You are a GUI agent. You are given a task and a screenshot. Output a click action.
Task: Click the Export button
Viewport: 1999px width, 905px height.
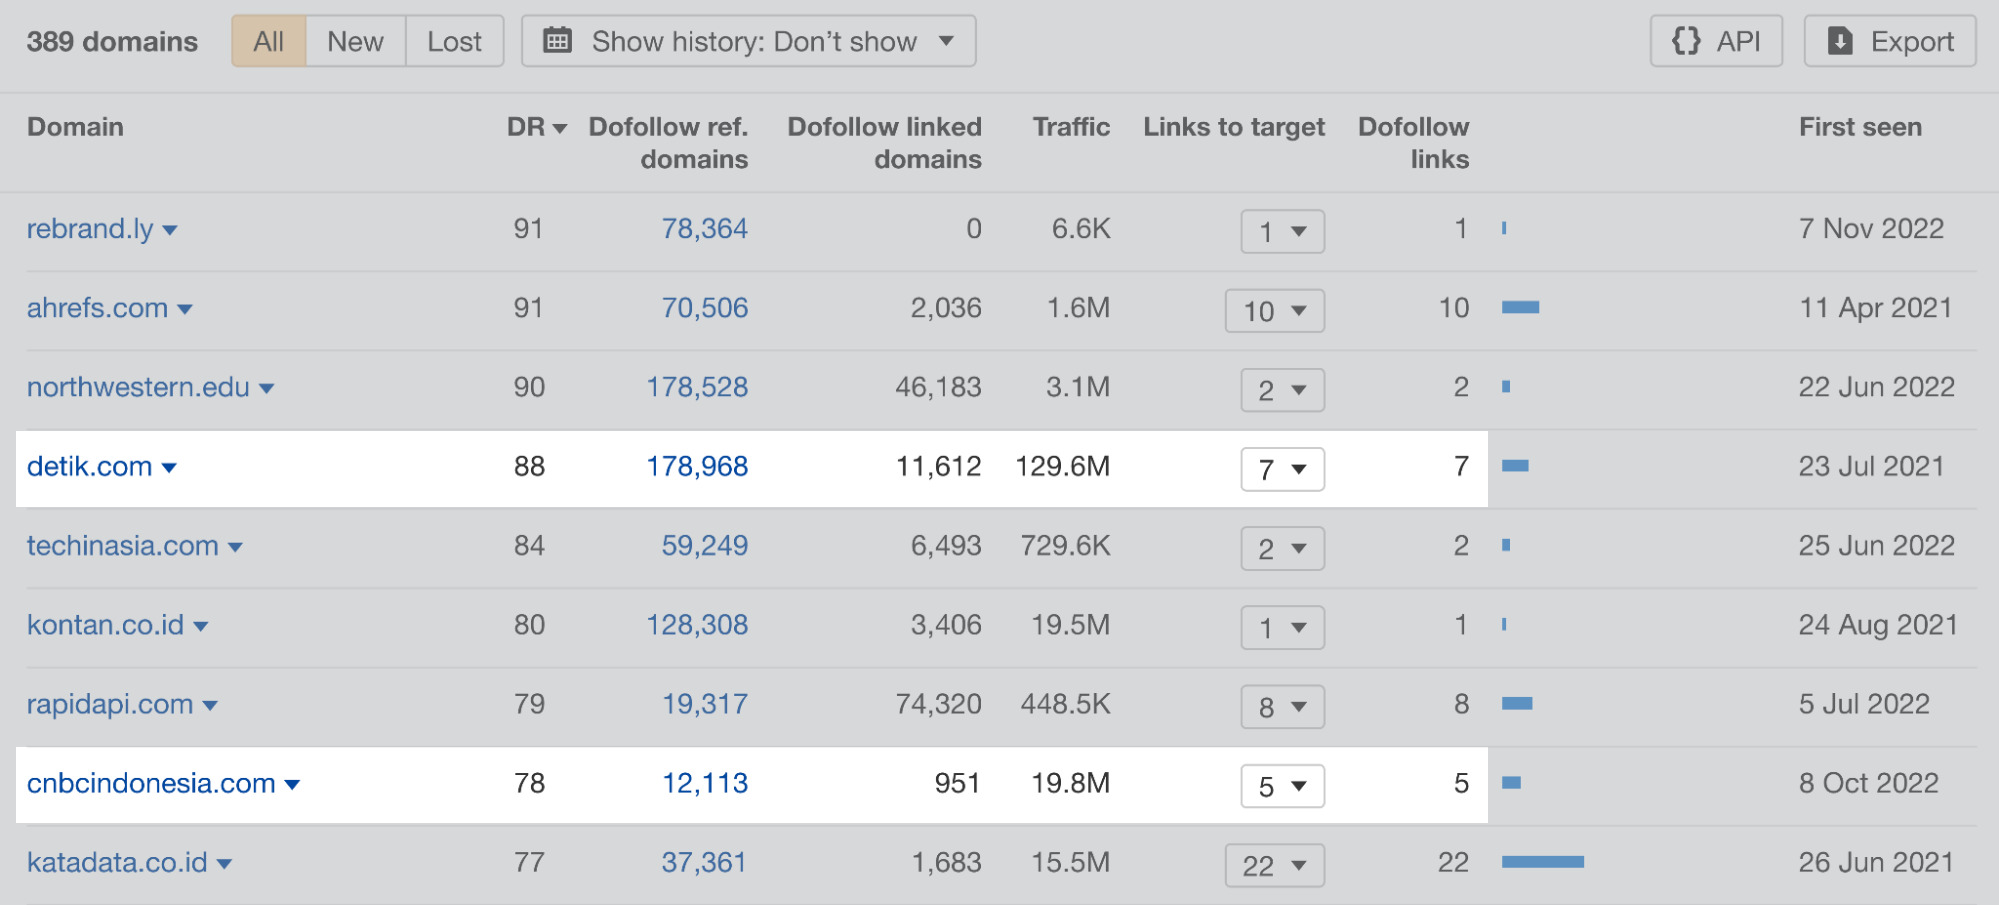pos(1889,41)
